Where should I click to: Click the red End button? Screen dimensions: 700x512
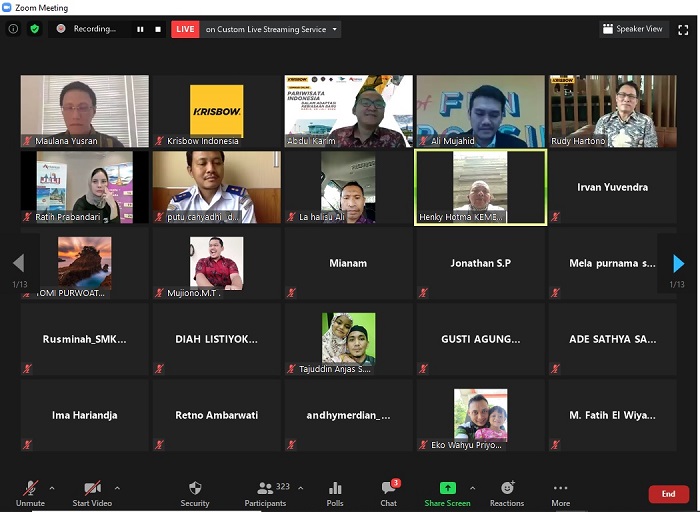[x=668, y=494]
